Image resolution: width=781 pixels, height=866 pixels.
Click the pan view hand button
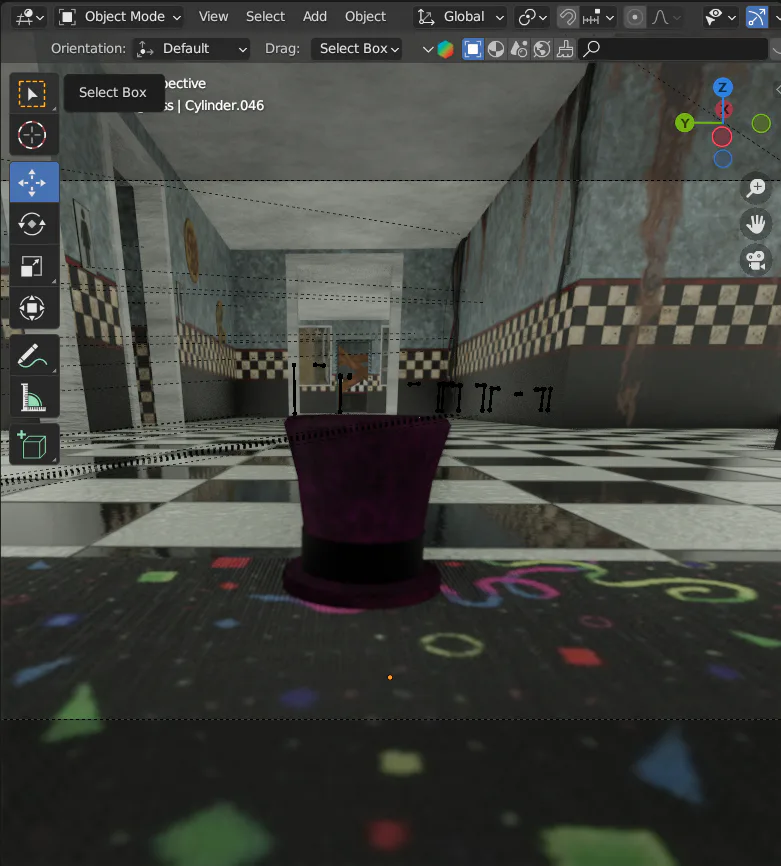tap(756, 224)
